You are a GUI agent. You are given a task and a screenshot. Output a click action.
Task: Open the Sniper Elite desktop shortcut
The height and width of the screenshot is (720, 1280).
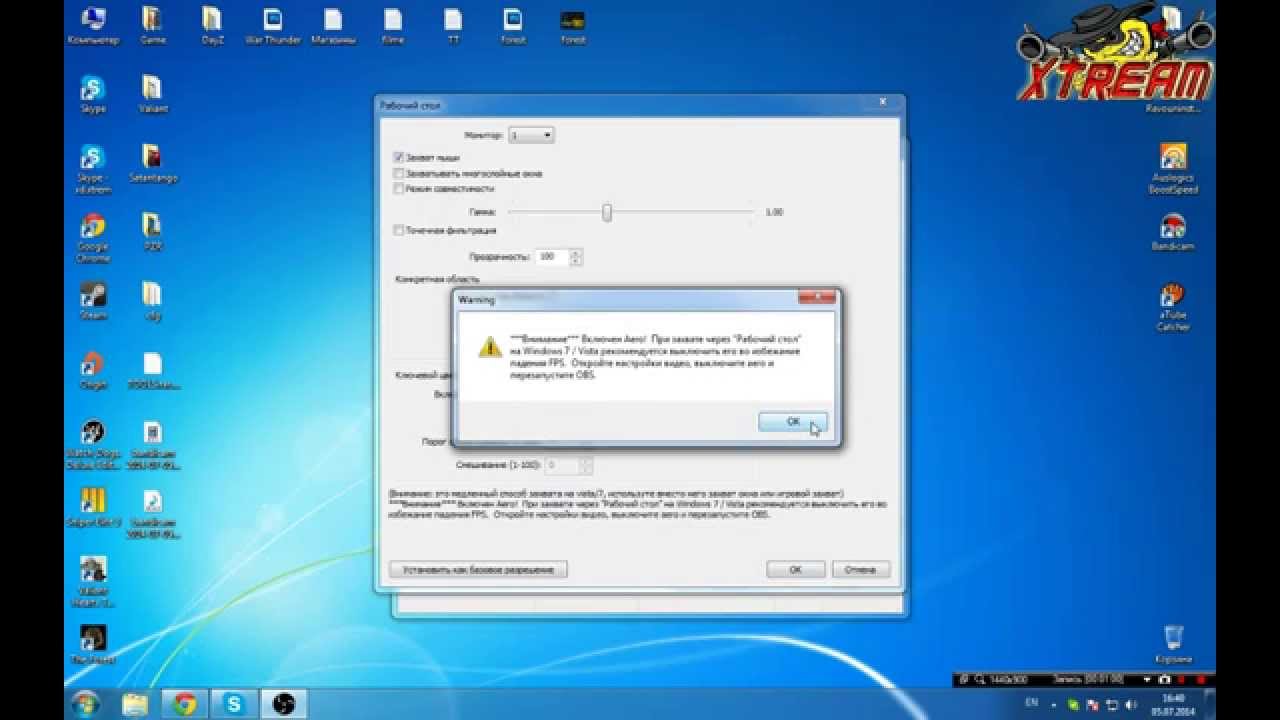pos(93,508)
